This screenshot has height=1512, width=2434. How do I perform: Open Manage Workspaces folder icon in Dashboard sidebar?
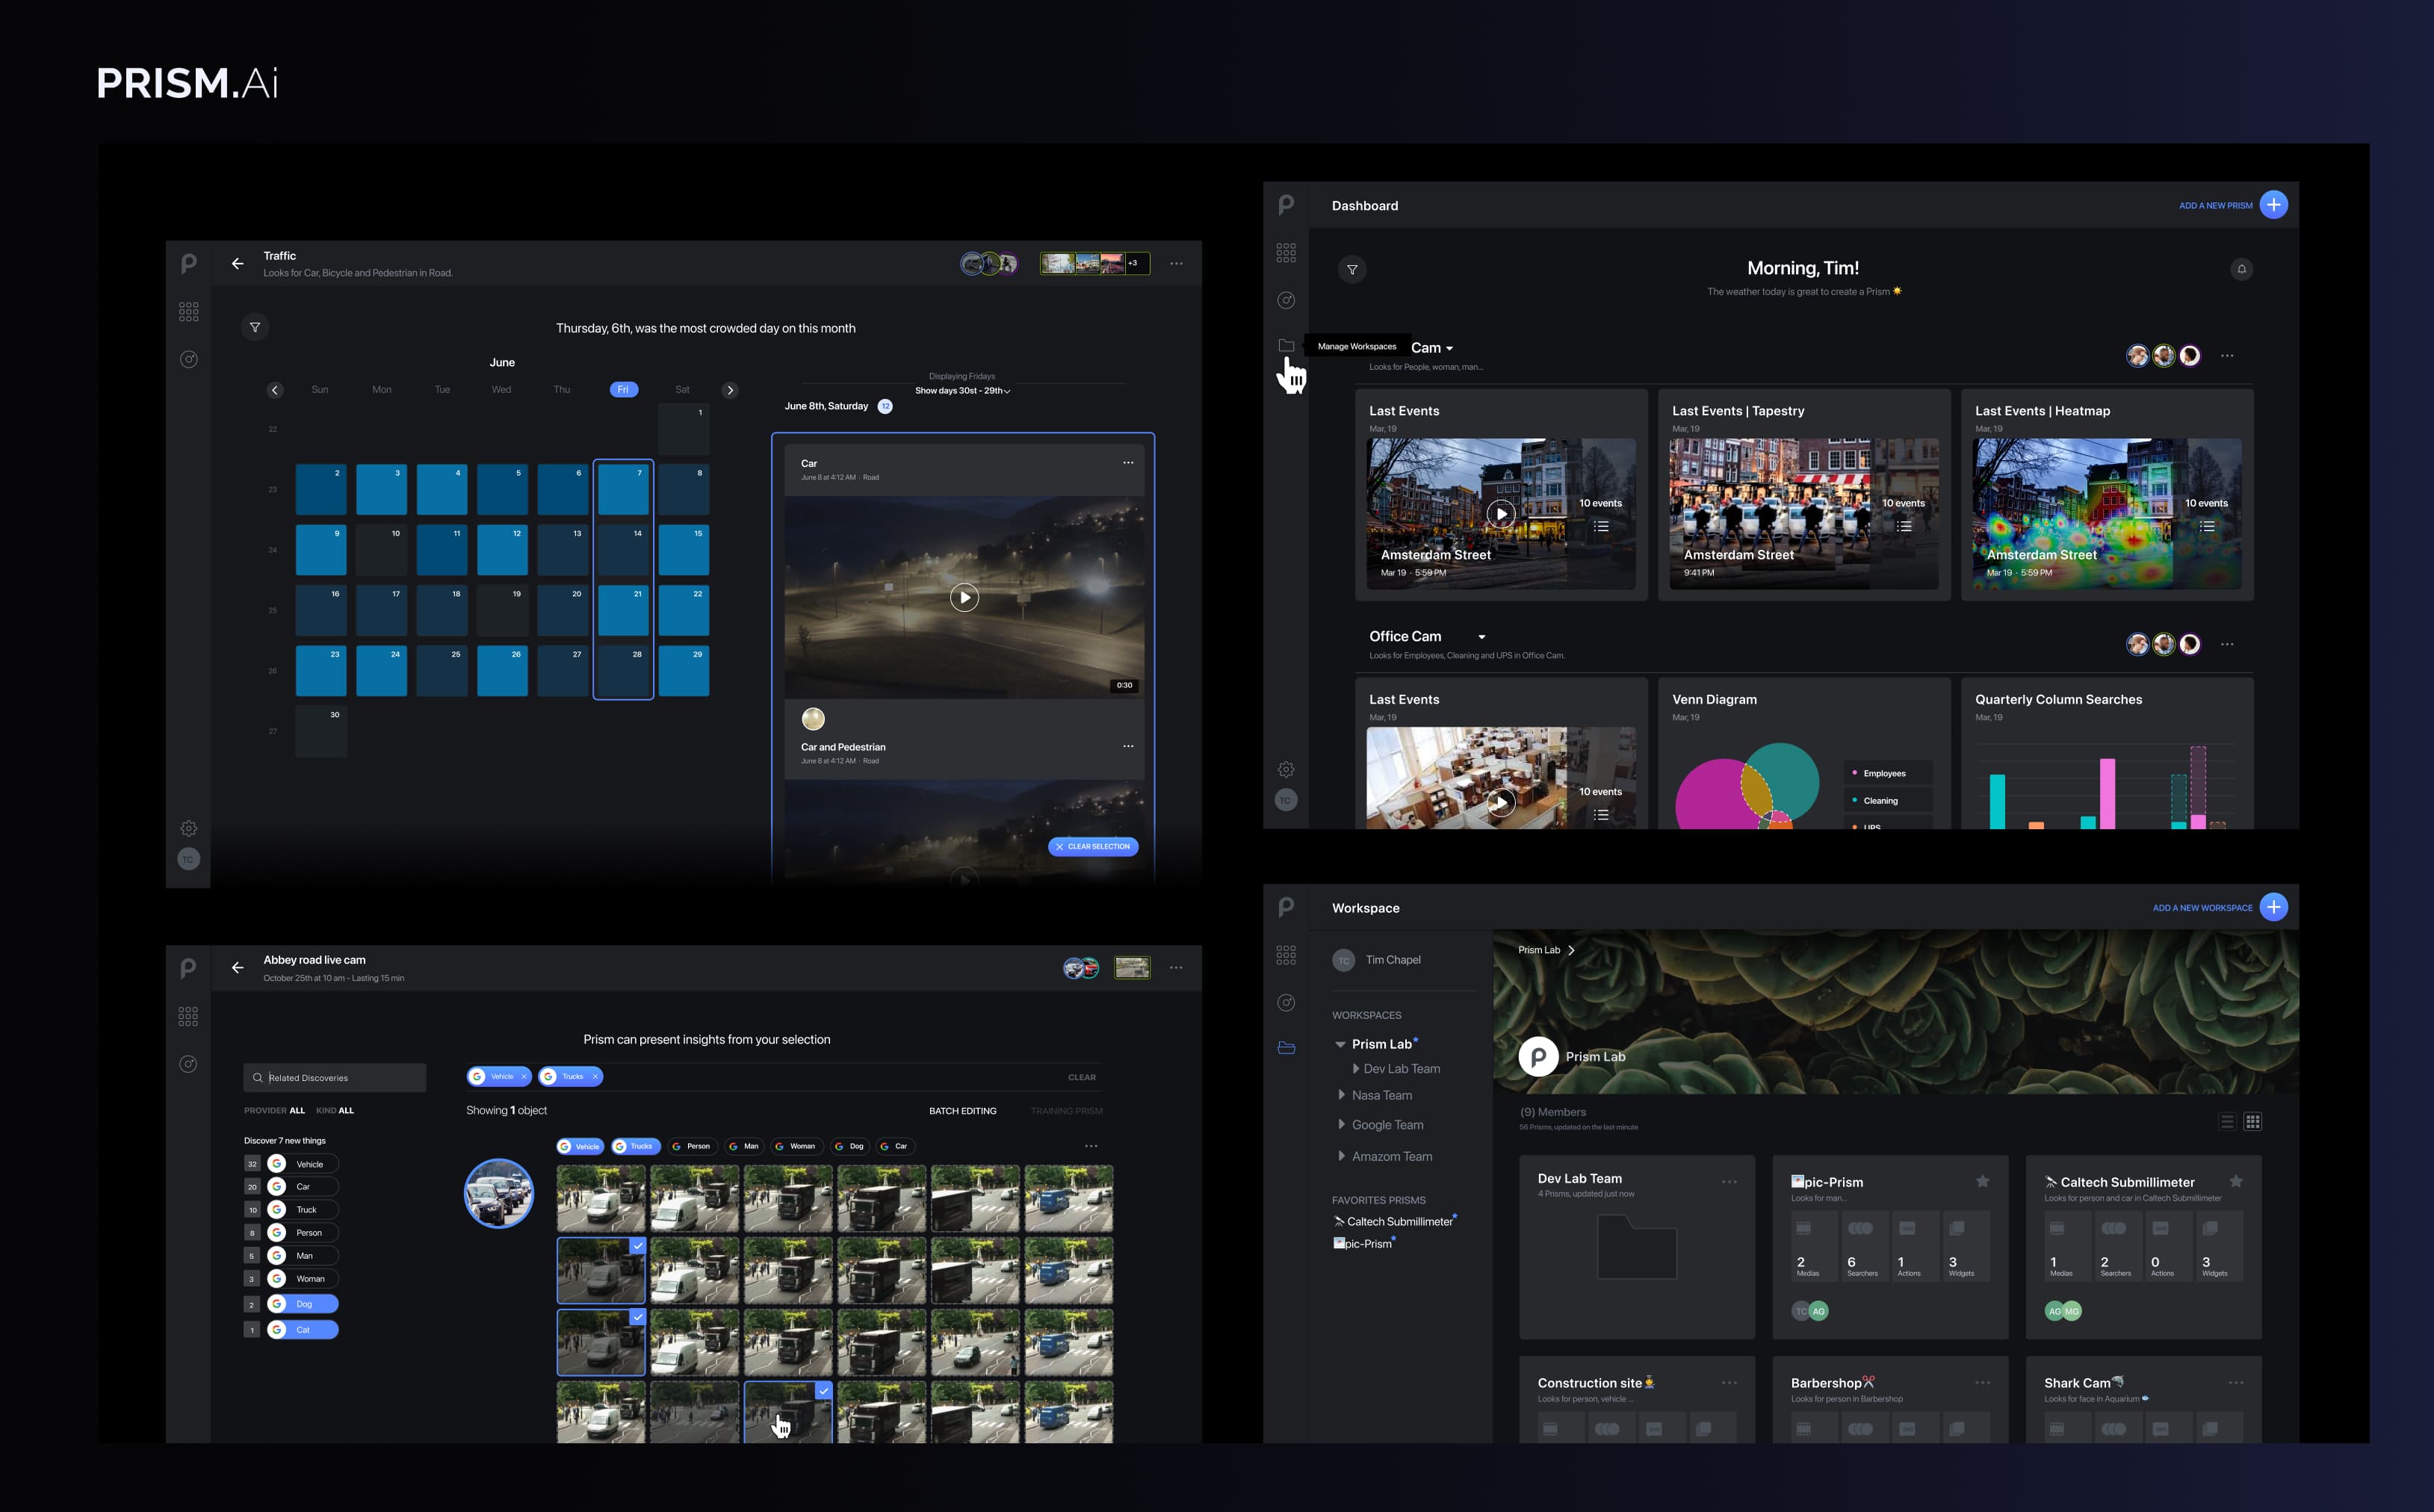tap(1286, 346)
